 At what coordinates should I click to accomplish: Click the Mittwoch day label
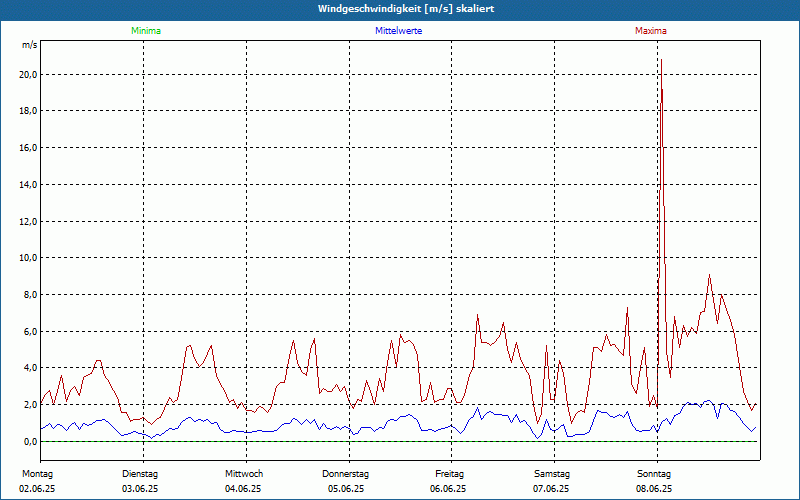tap(244, 474)
